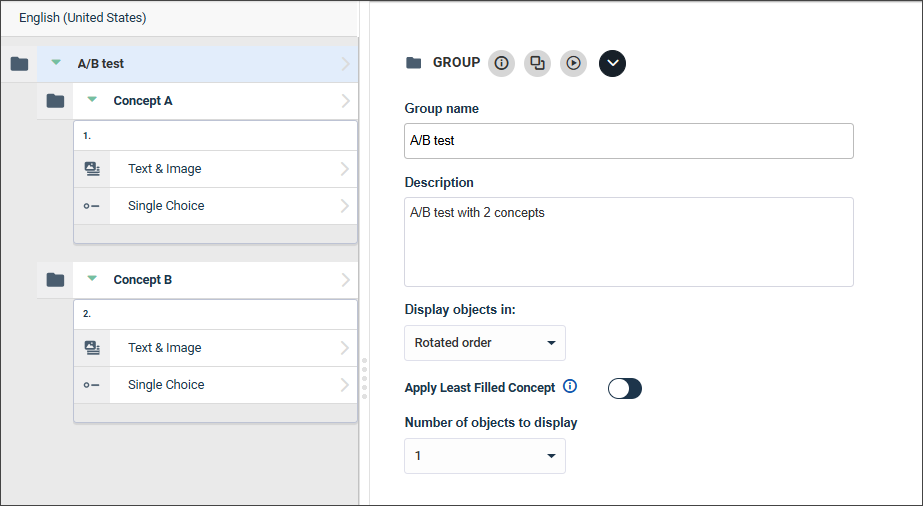Screen dimensions: 923x506
Task: Click Text & Image icon under Concept A
Action: [x=92, y=169]
